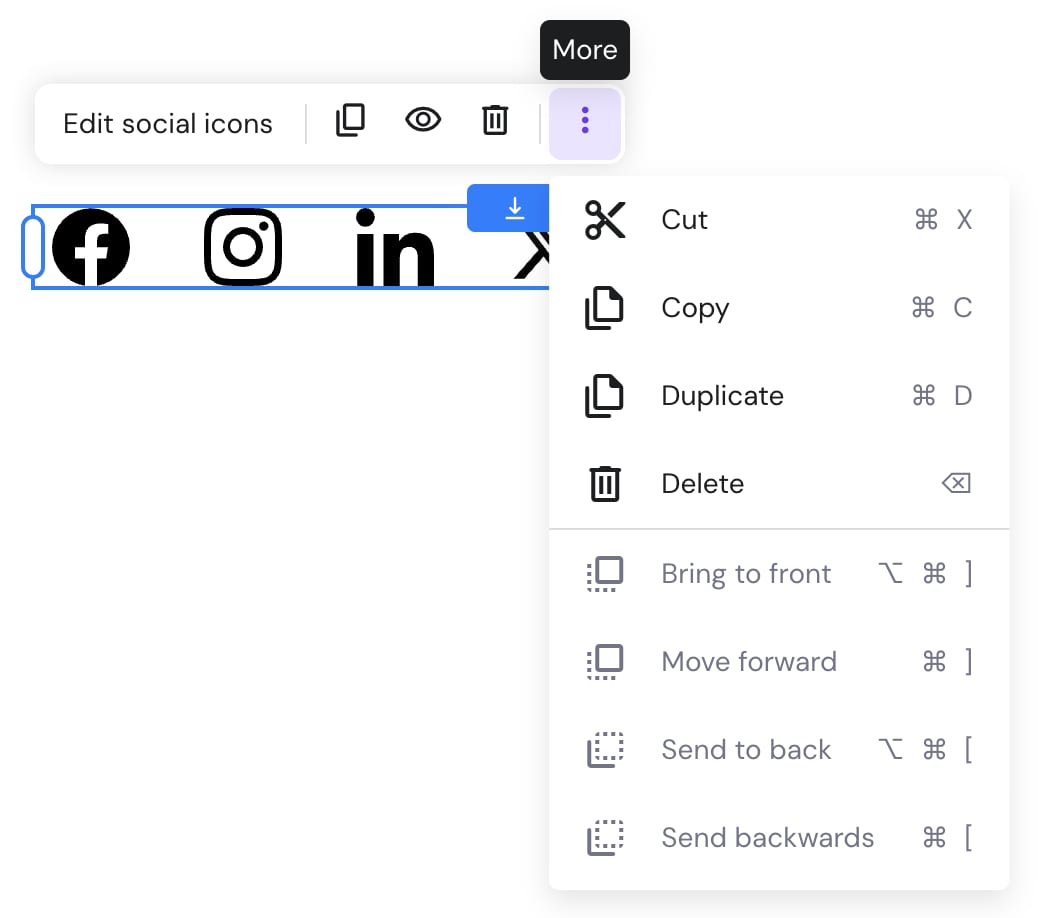Click the Bring to front layering icon
Image resolution: width=1038 pixels, height=918 pixels.
click(x=604, y=573)
